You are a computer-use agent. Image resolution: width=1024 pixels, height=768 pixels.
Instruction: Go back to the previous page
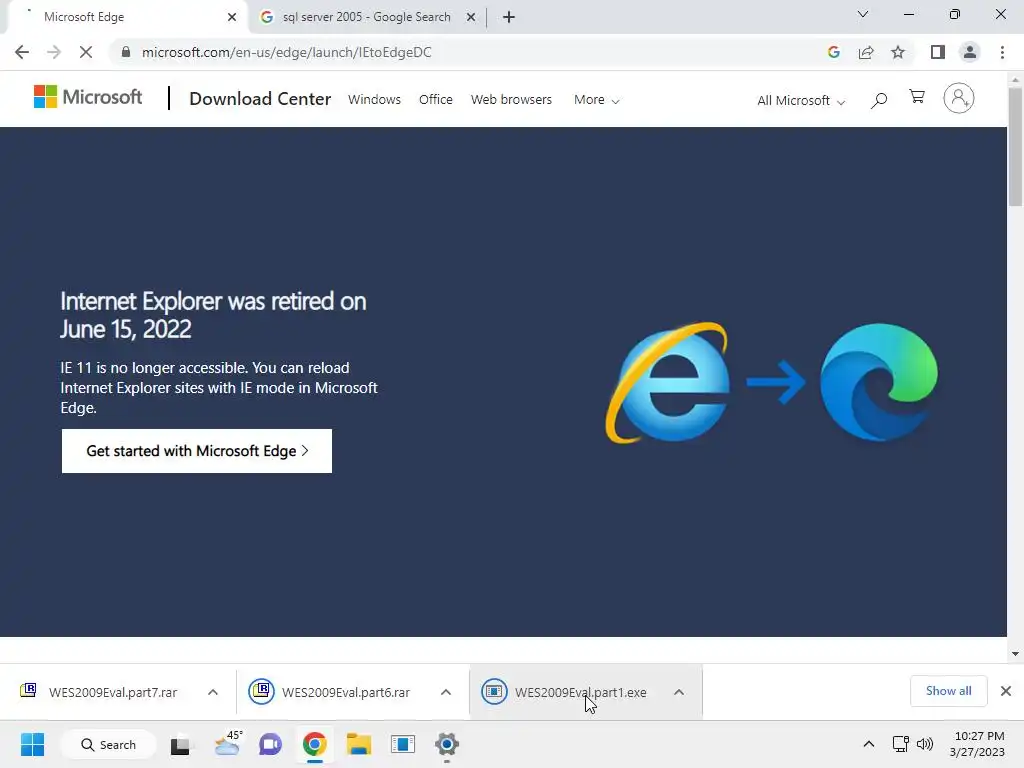(x=22, y=52)
